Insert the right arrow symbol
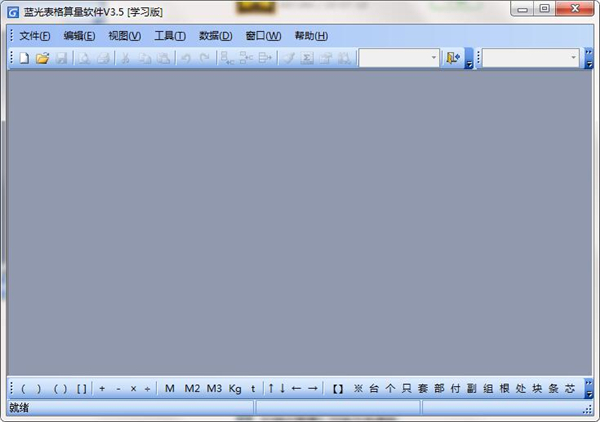This screenshot has width=600, height=422. 312,388
